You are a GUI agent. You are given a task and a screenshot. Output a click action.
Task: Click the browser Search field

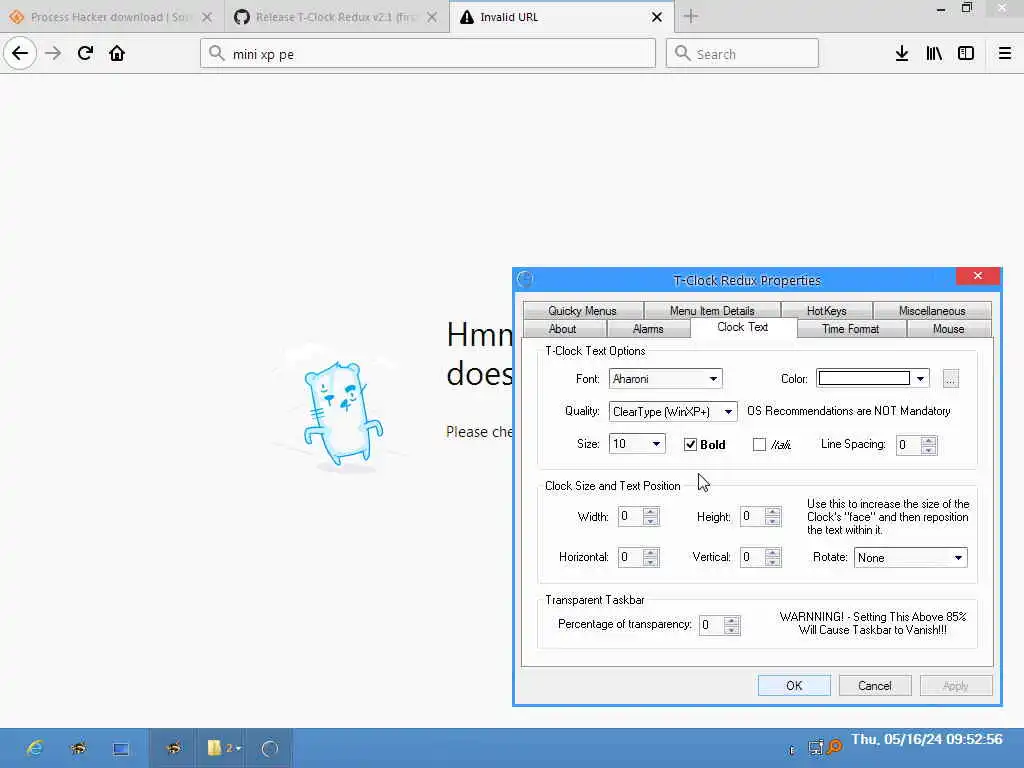742,54
